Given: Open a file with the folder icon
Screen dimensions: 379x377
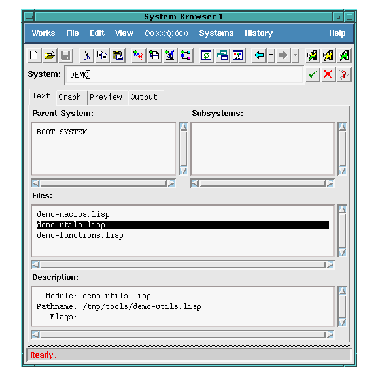Looking at the screenshot, I should tap(50, 55).
